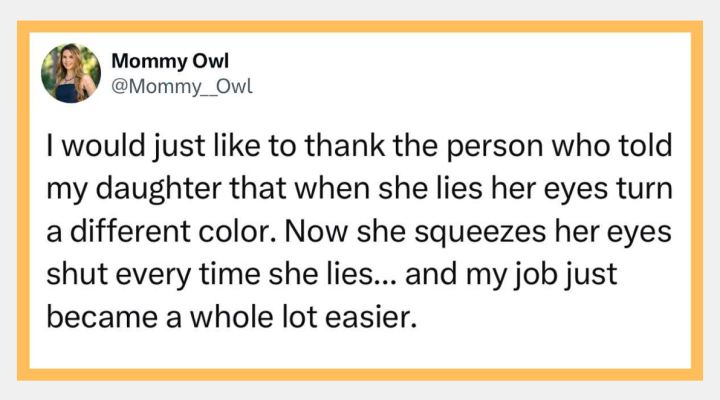Click the orange border frame of the card
The image size is (720, 400).
point(360,27)
